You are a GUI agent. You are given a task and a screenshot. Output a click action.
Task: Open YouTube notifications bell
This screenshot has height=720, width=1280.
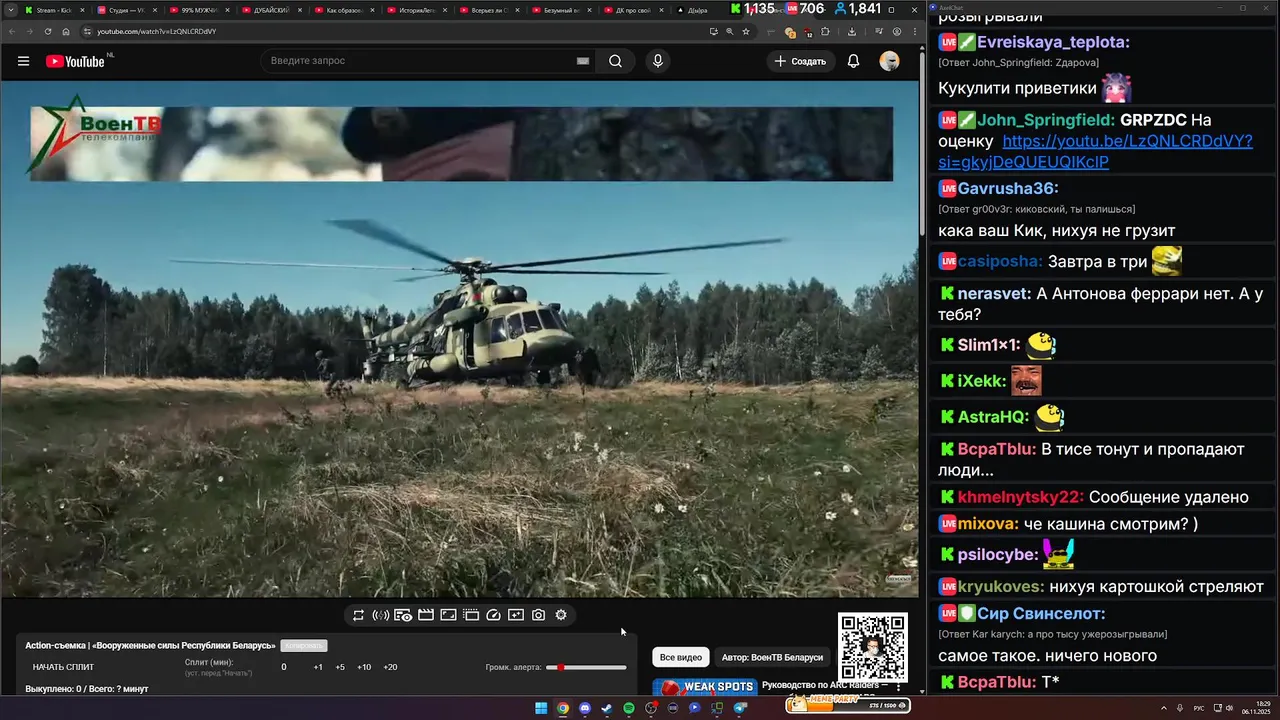(x=853, y=61)
